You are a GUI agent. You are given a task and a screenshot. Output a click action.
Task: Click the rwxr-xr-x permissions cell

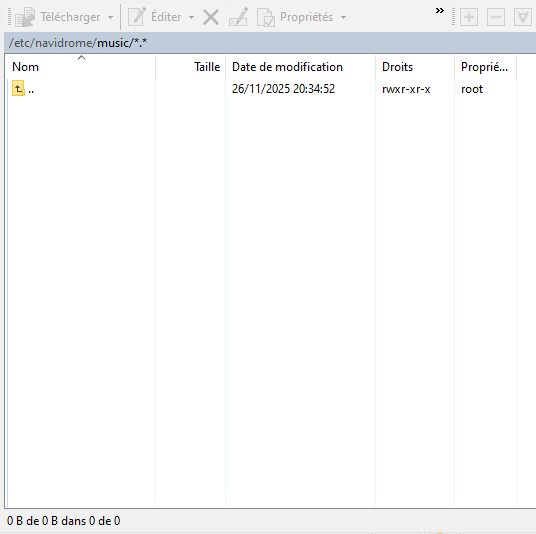click(x=406, y=89)
